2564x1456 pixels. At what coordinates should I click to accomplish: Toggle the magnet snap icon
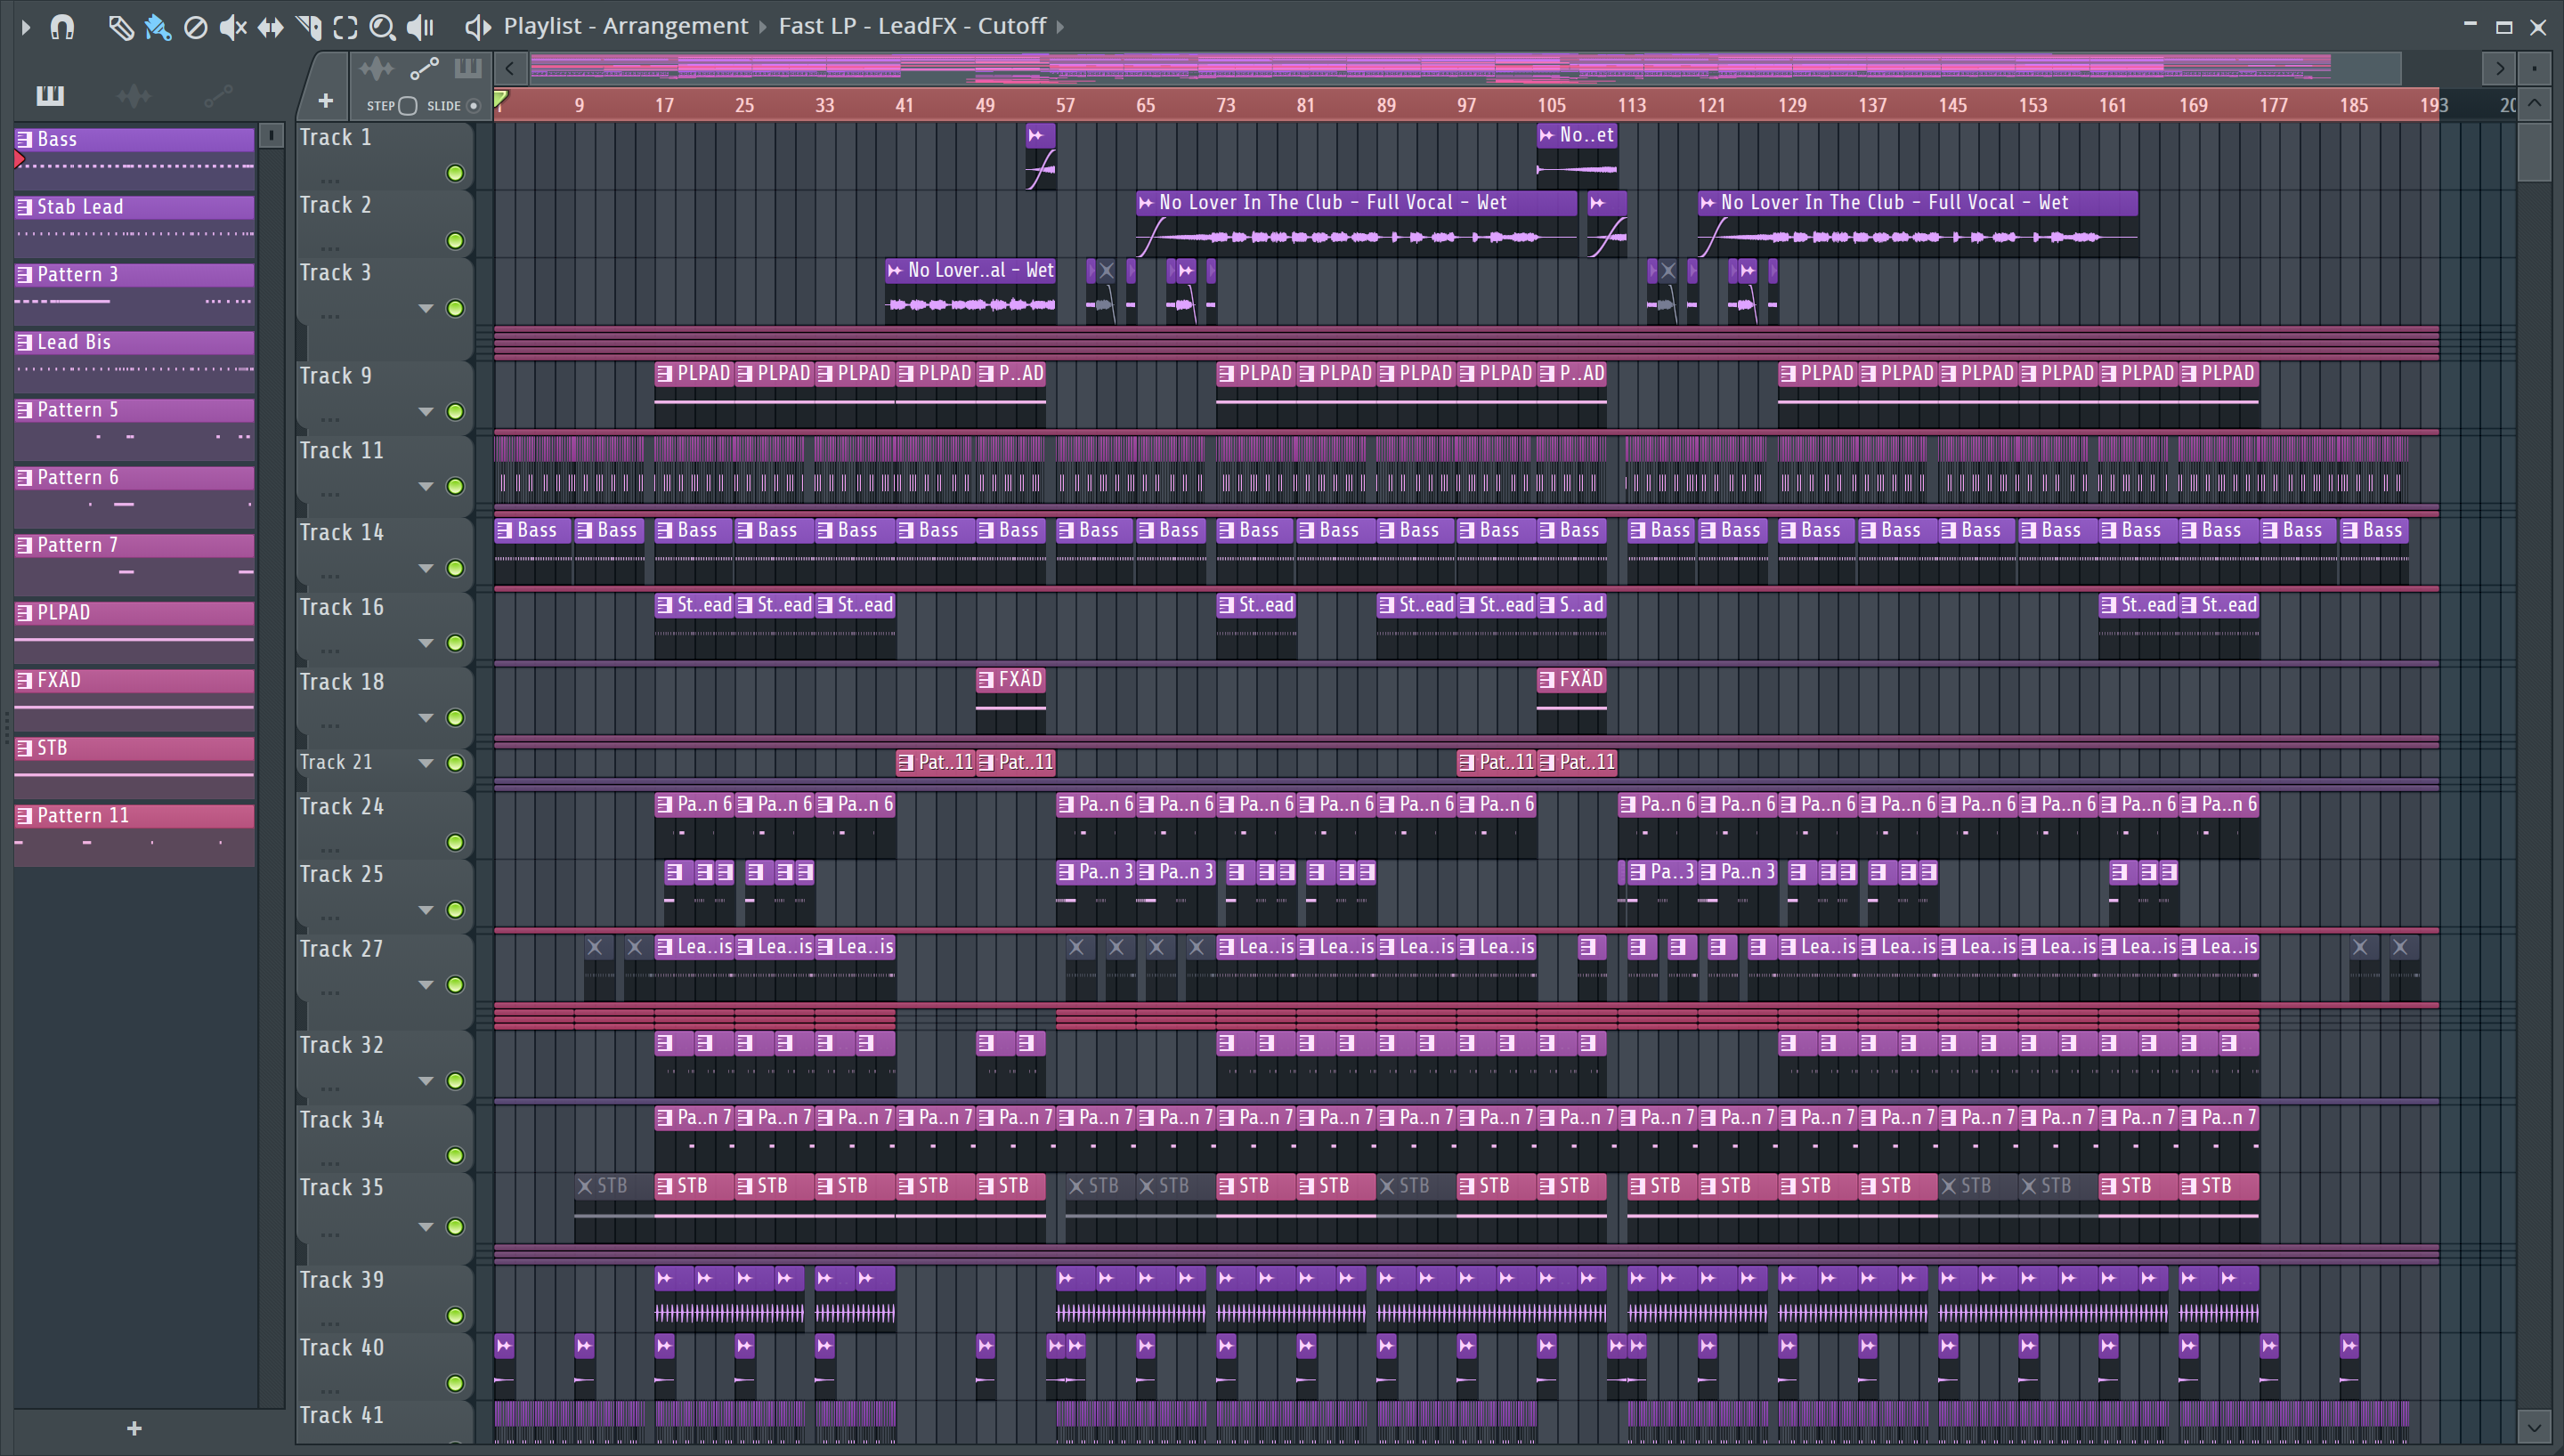pos(62,27)
